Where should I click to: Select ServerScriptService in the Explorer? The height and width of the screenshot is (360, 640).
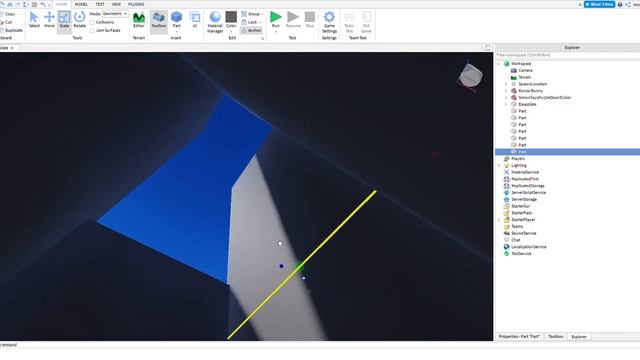click(x=528, y=193)
